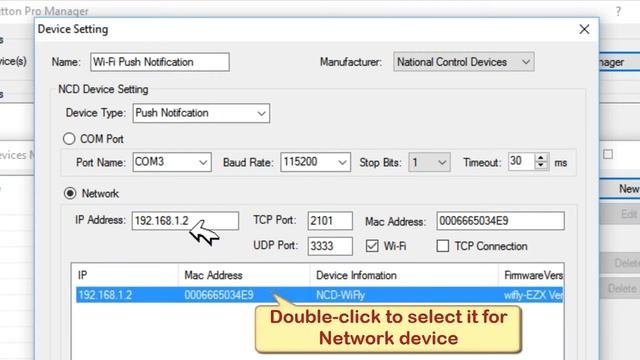Expand the Device Type combo box
Screen dimensions: 640x360
click(201, 113)
